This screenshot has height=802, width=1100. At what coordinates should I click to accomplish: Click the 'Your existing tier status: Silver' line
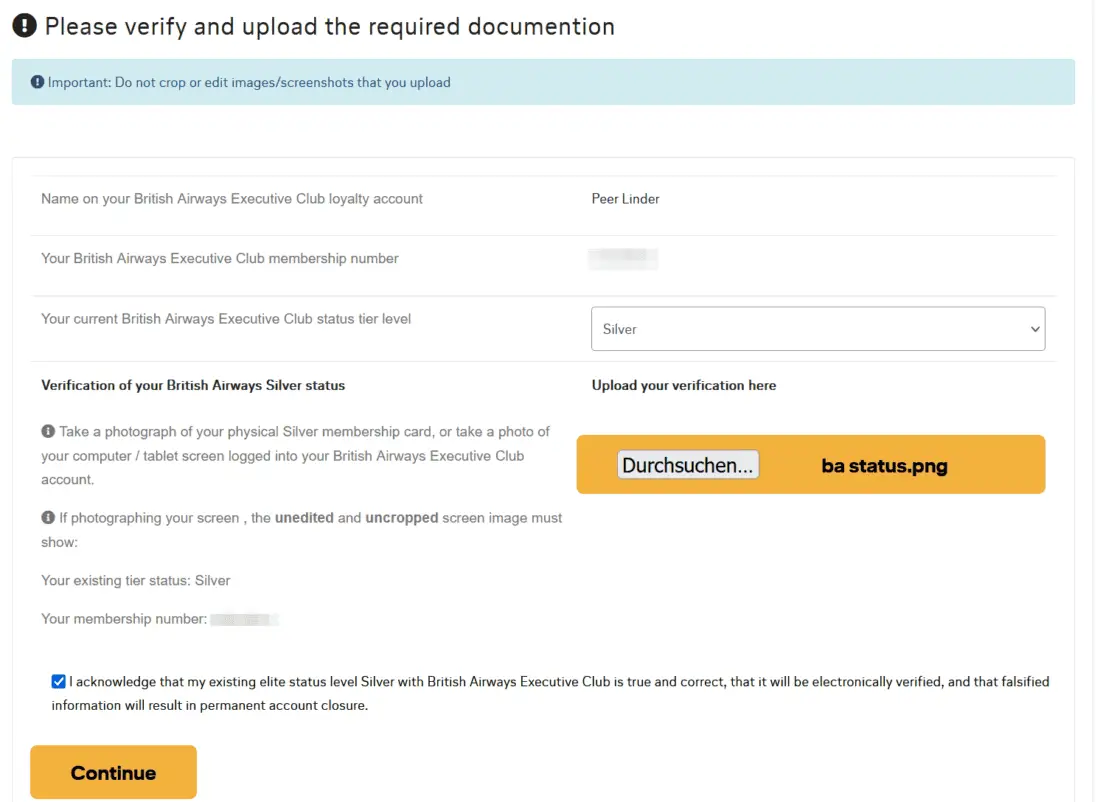tap(136, 580)
